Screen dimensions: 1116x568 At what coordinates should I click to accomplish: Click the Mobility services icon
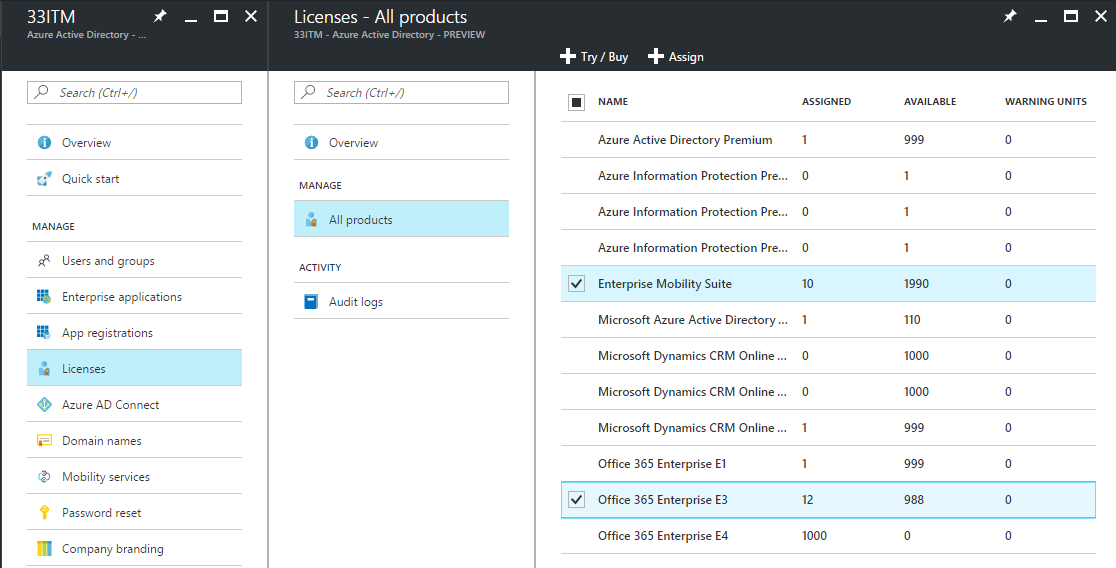(x=44, y=477)
